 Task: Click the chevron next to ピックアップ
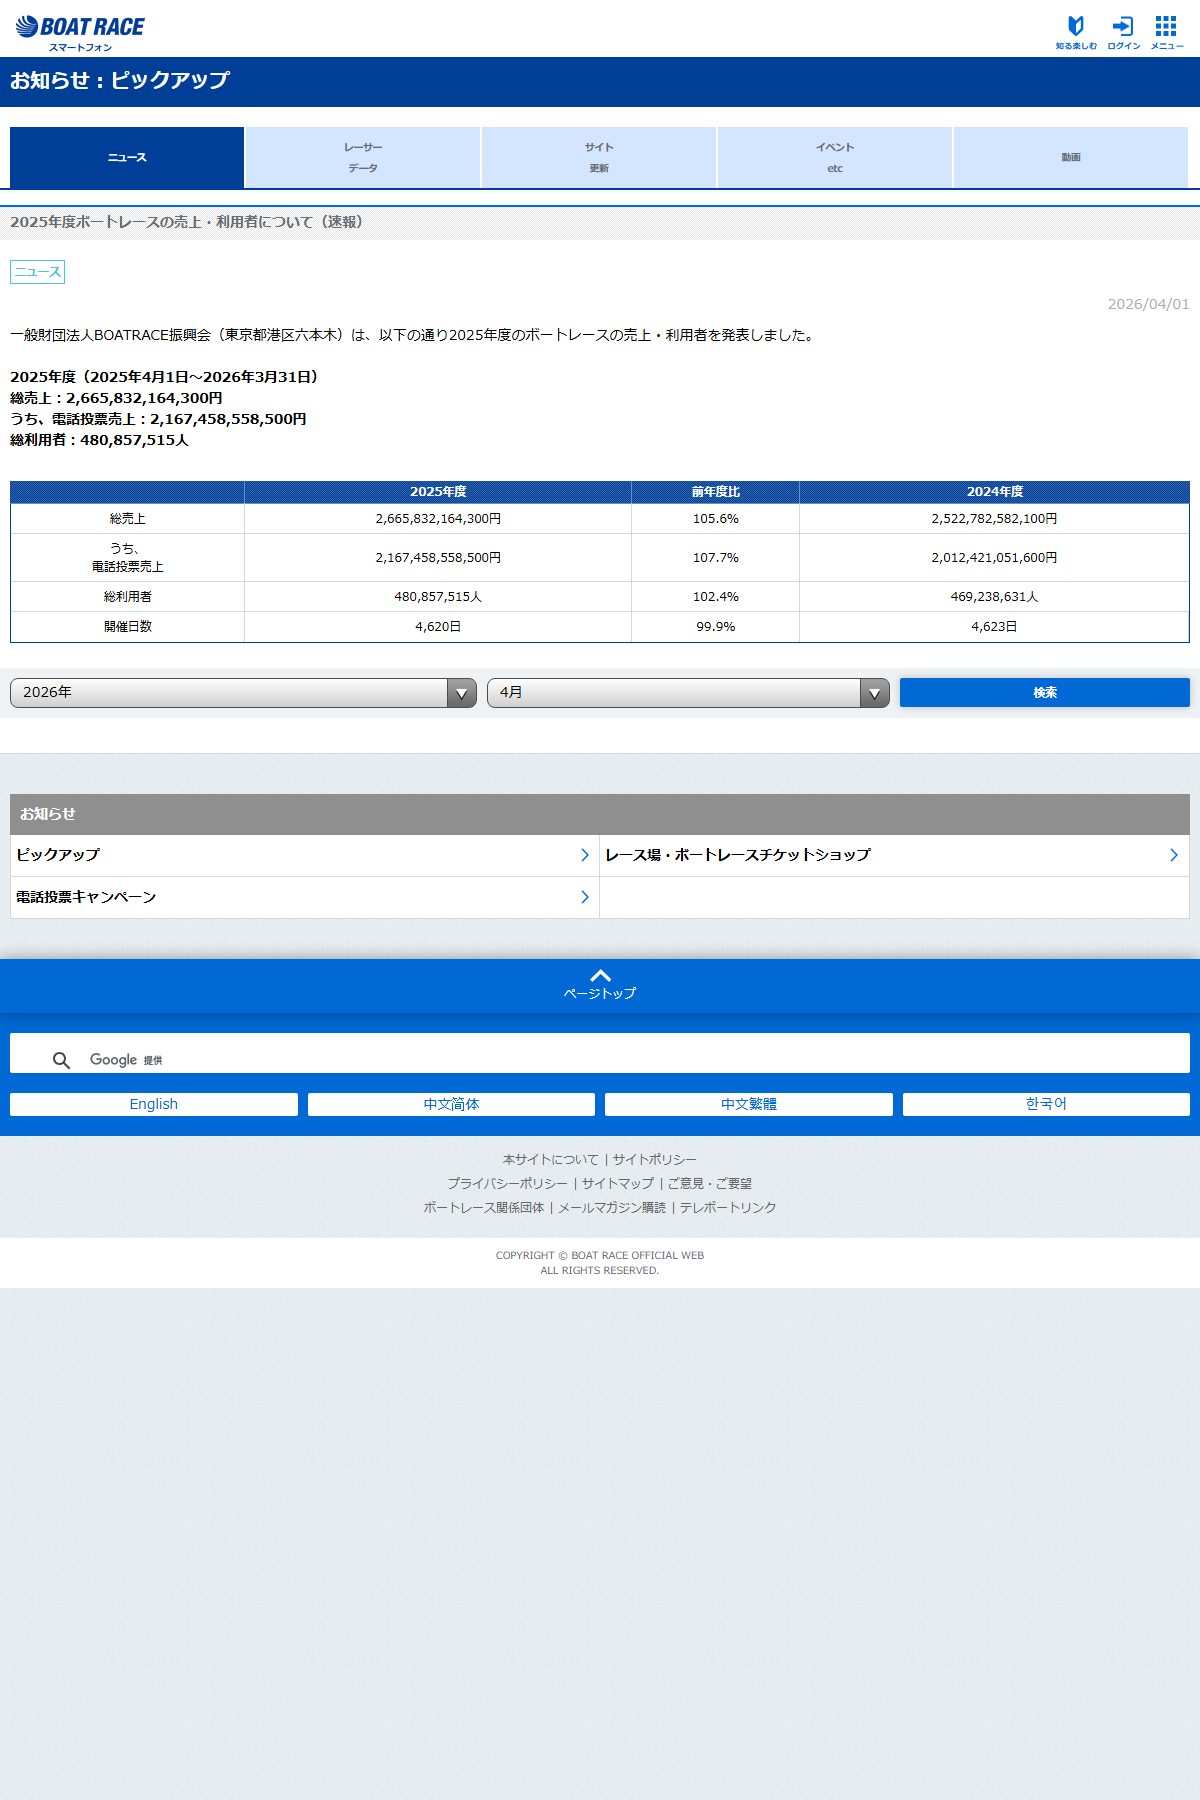click(x=585, y=855)
